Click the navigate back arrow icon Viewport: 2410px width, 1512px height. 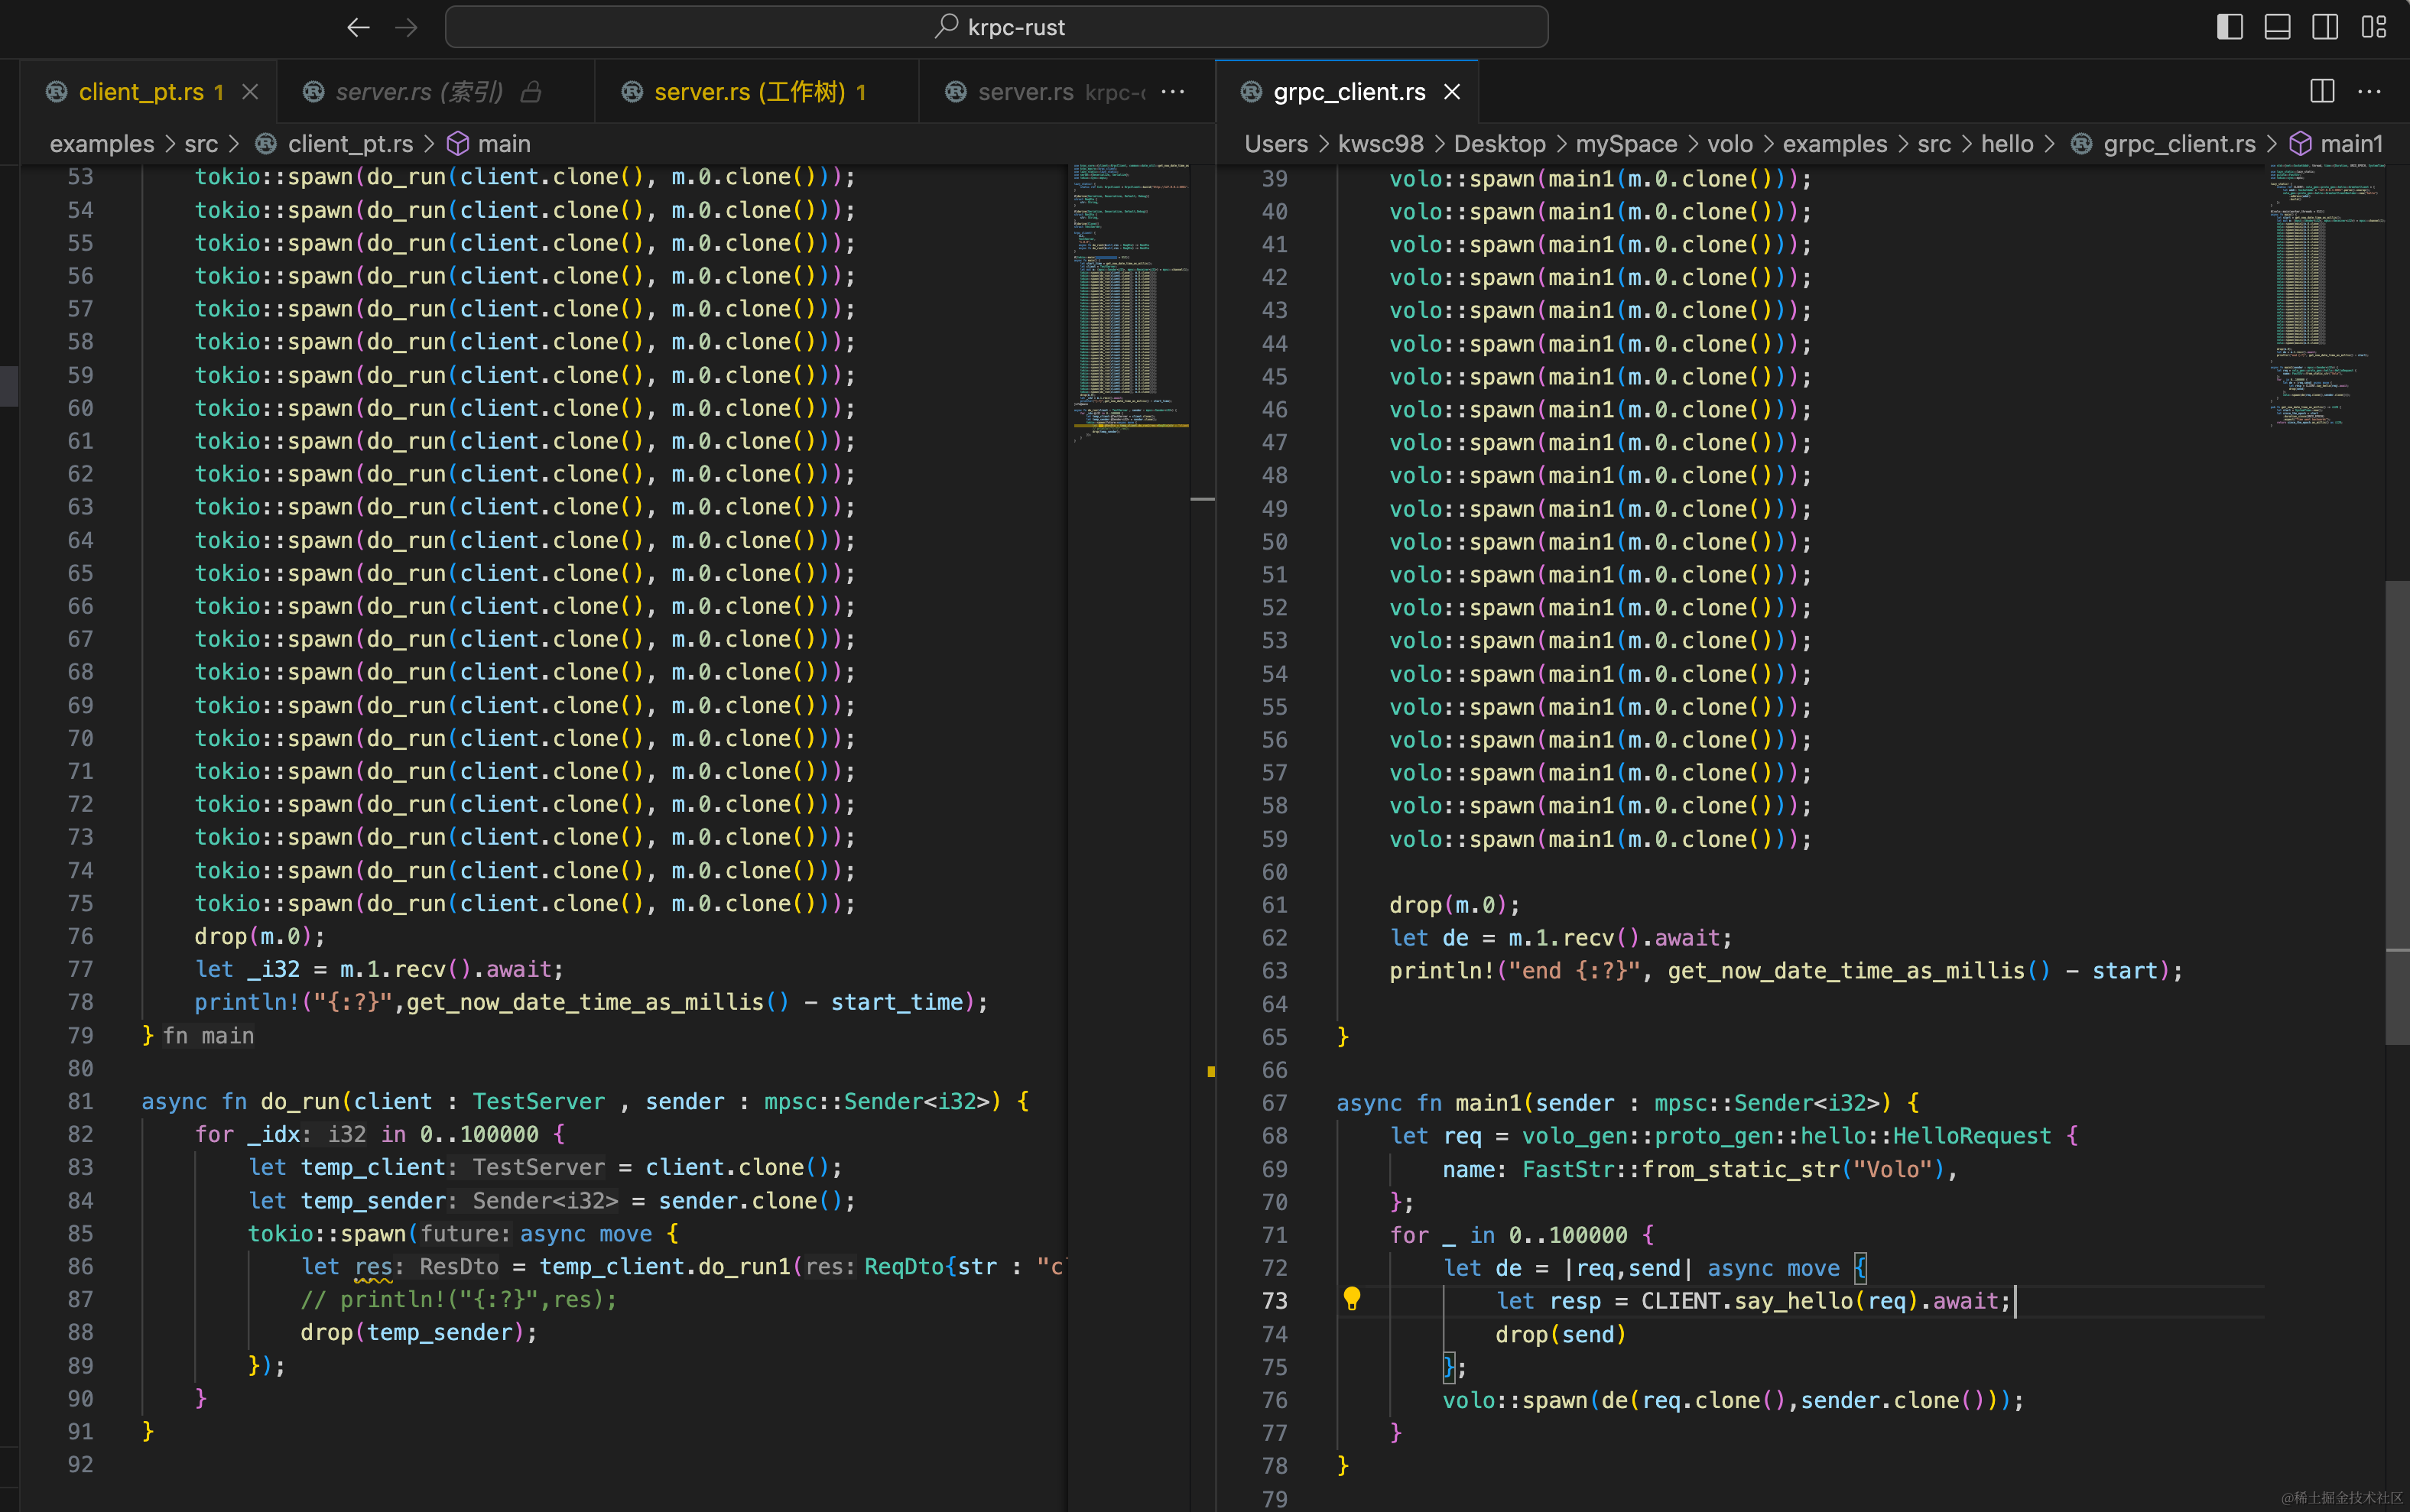pyautogui.click(x=358, y=27)
